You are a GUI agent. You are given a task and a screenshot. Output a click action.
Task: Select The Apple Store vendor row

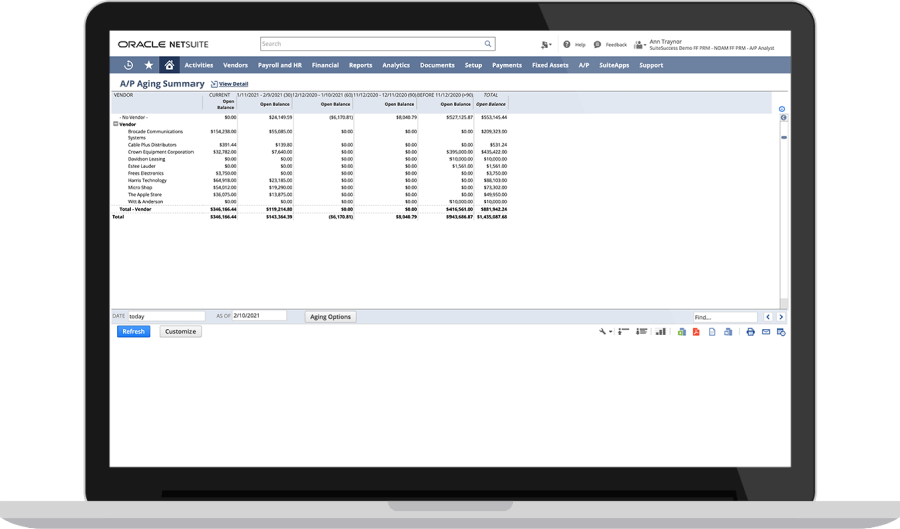[310, 195]
